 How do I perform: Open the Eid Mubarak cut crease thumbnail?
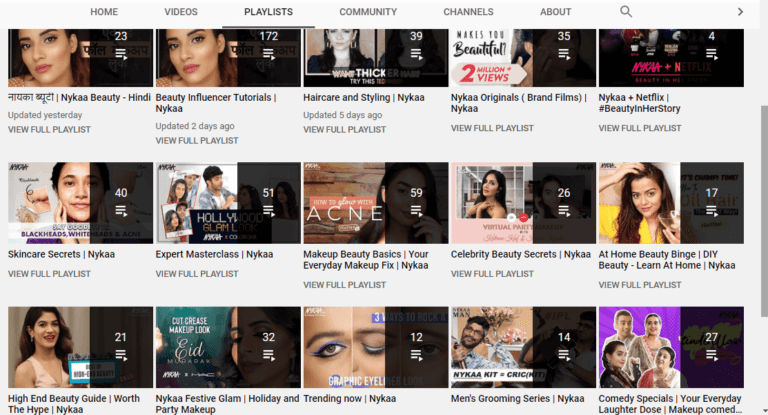click(228, 347)
